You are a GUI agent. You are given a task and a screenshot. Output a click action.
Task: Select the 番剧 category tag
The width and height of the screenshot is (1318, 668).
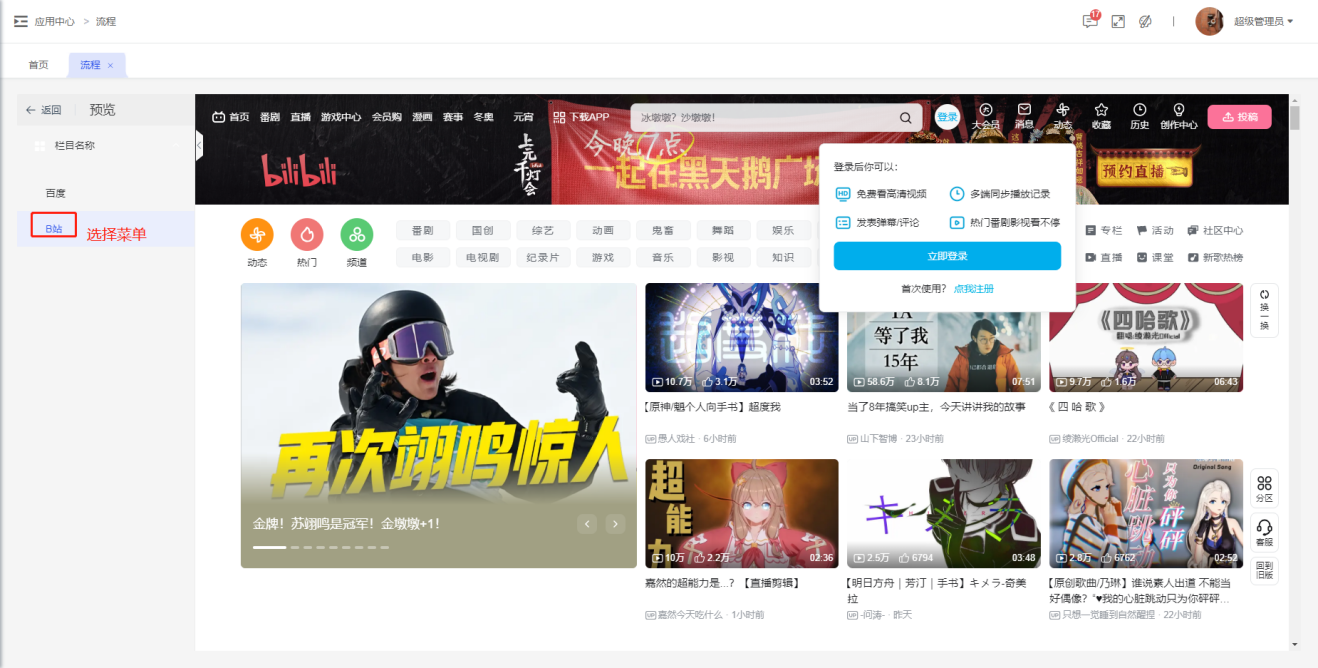click(422, 230)
